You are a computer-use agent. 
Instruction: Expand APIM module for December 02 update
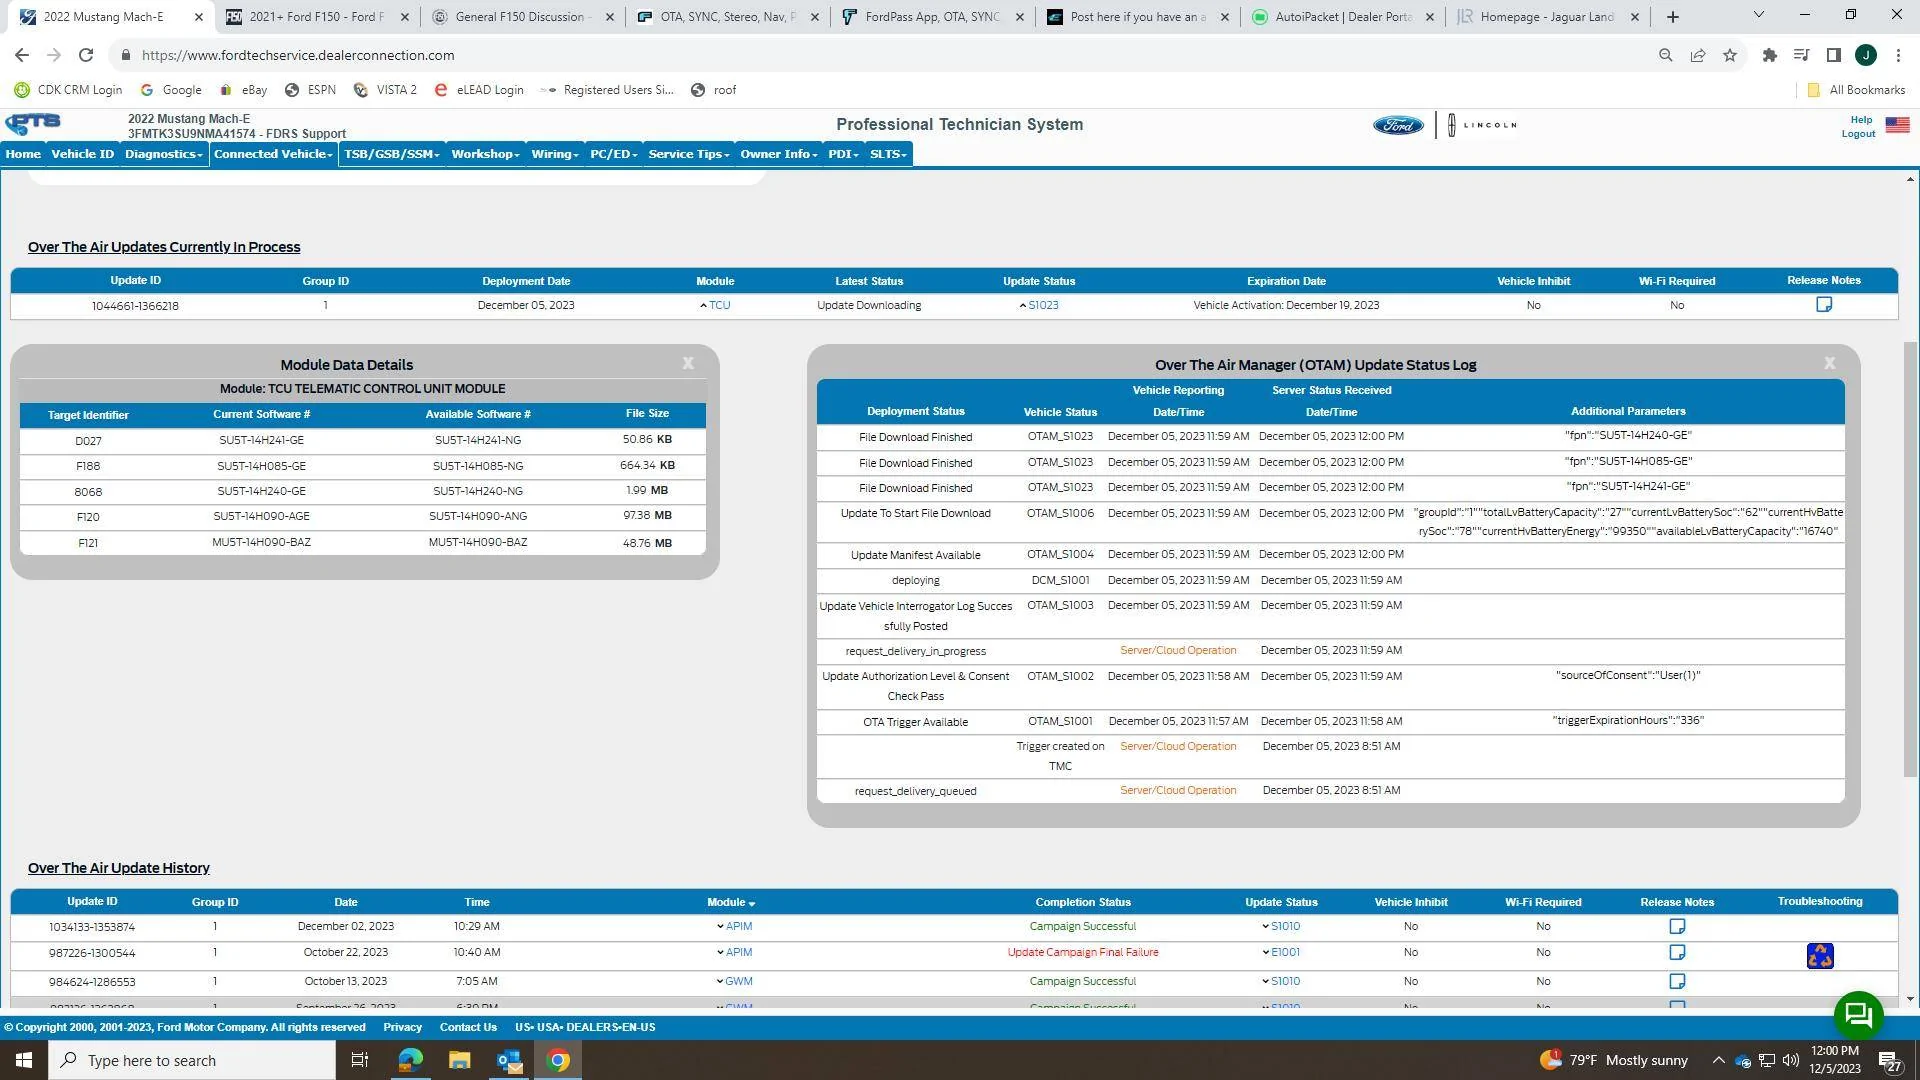[735, 927]
